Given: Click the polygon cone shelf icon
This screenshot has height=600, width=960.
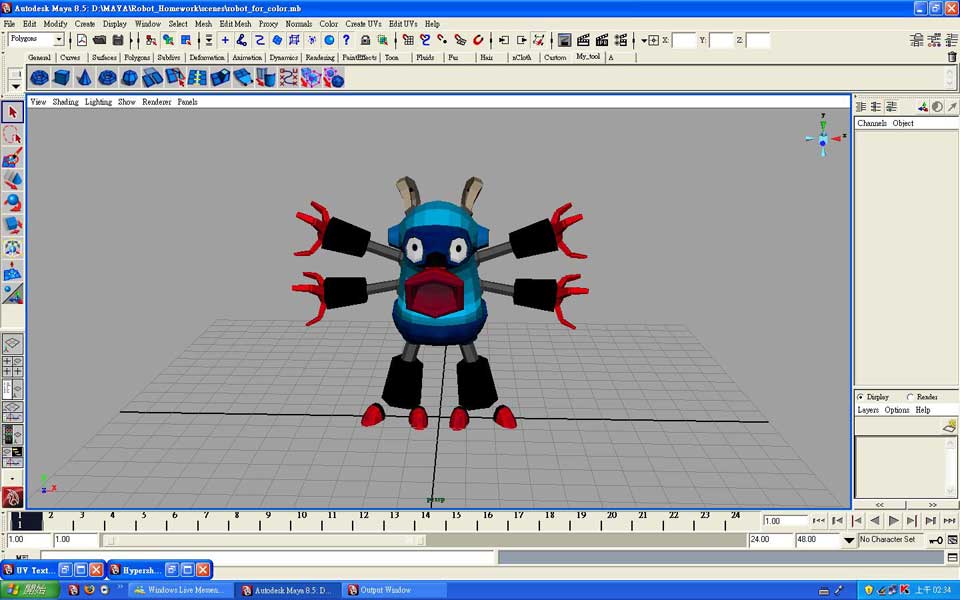Looking at the screenshot, I should (84, 78).
